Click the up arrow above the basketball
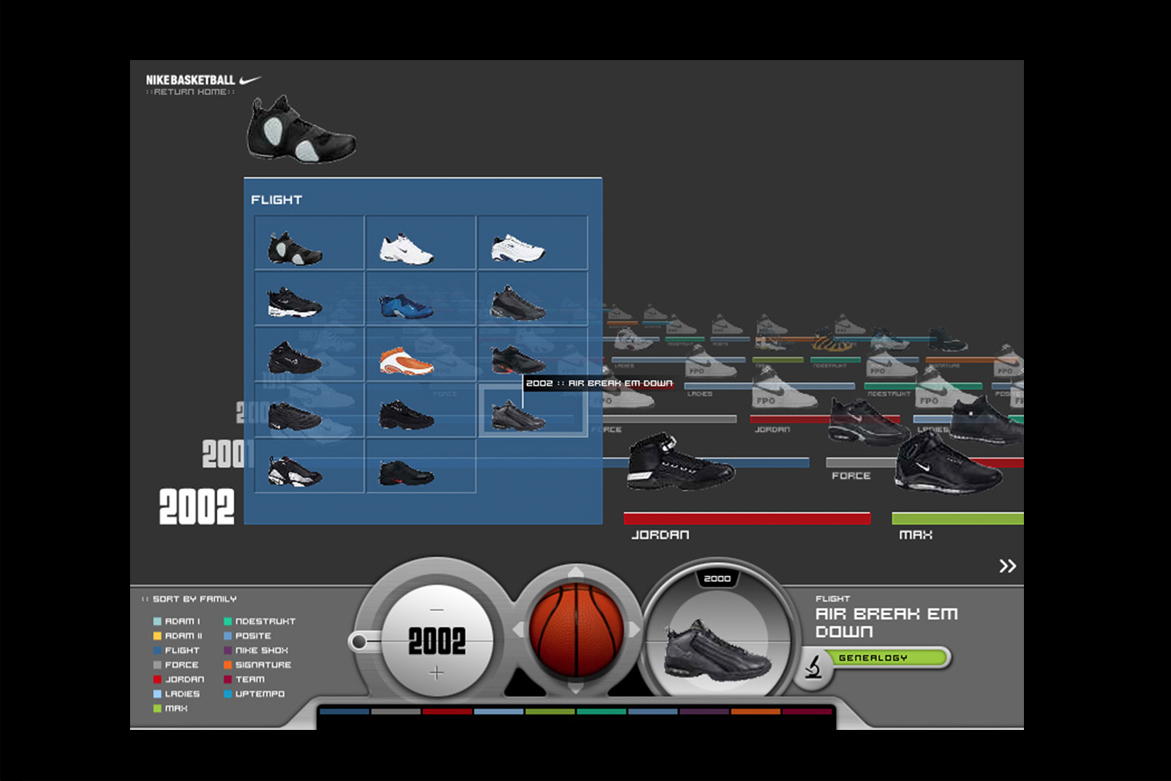Viewport: 1171px width, 781px height. click(x=576, y=572)
